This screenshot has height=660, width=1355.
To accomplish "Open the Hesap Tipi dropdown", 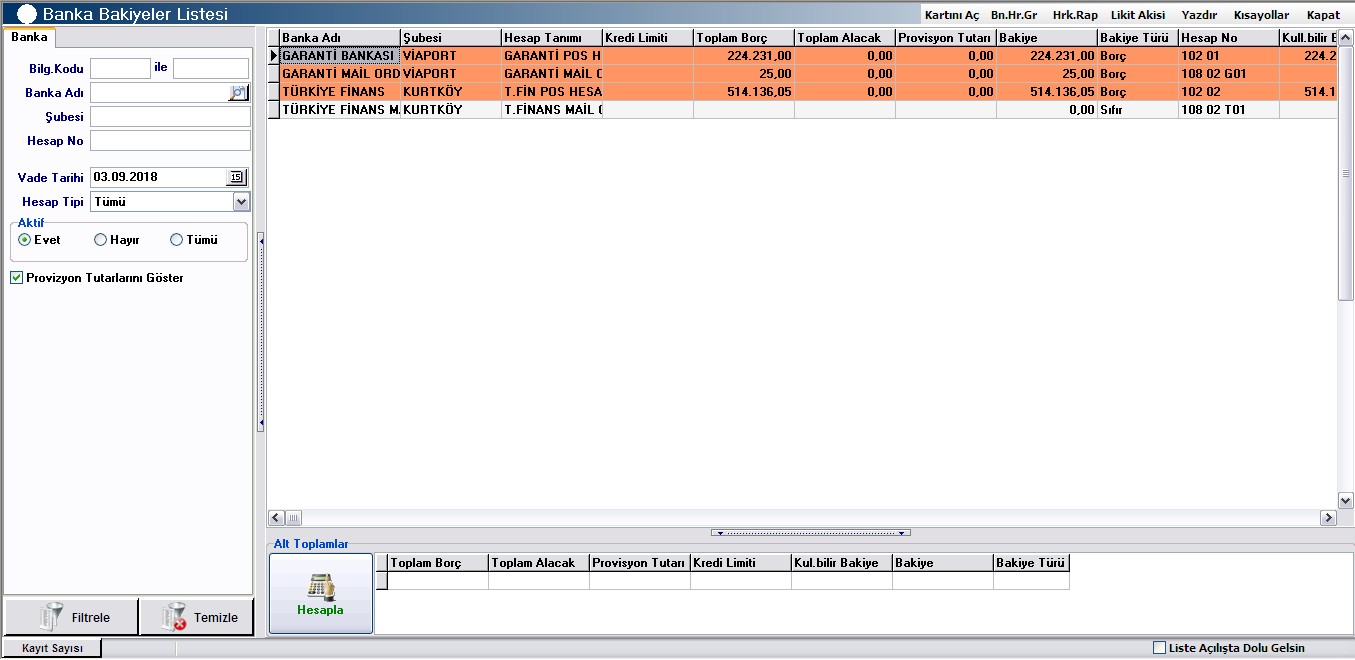I will coord(241,202).
